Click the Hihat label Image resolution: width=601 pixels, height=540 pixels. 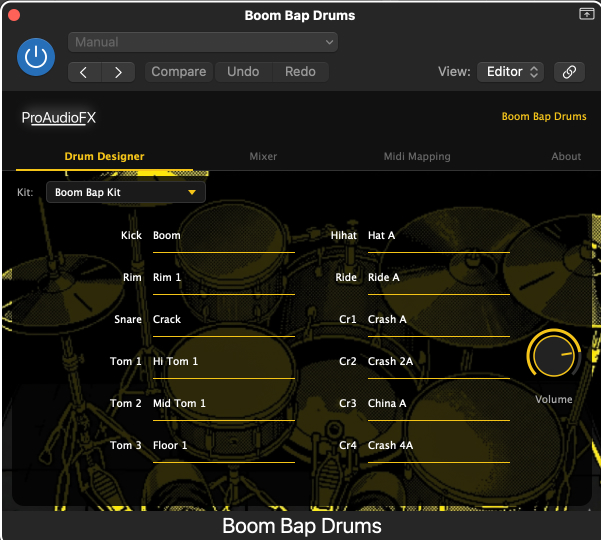click(344, 235)
